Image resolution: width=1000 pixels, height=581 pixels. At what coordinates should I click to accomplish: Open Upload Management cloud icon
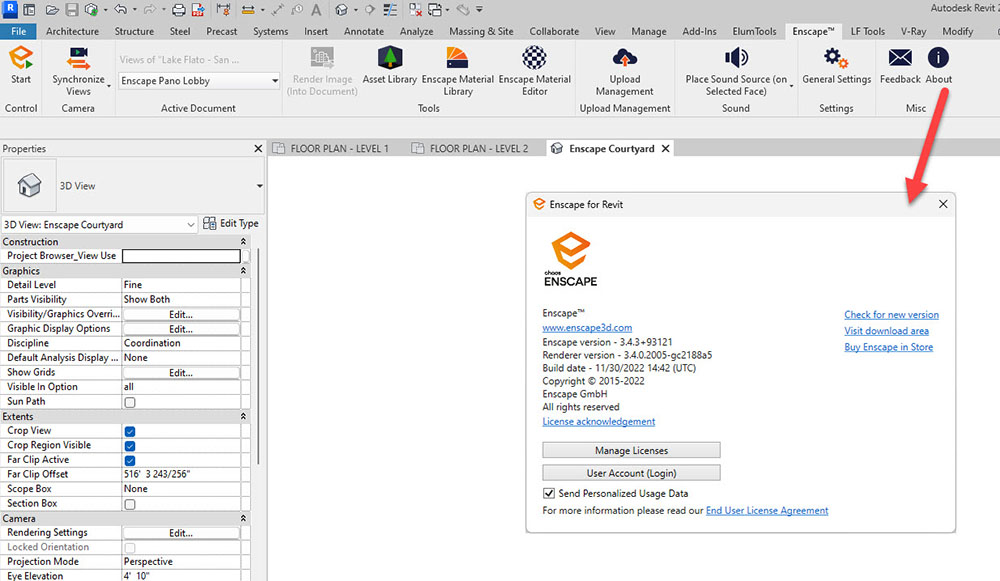coord(624,58)
